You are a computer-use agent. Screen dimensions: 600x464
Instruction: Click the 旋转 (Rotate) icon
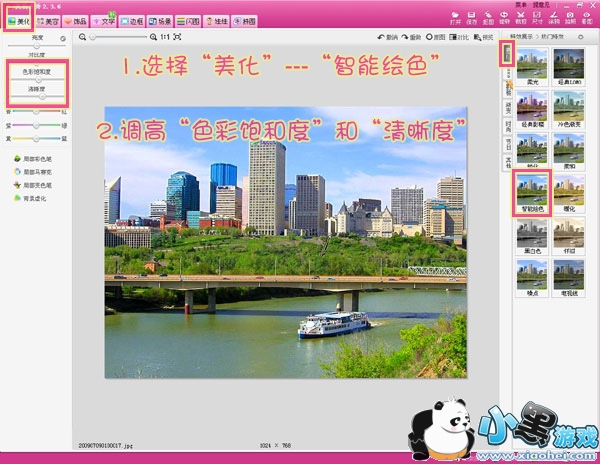[504, 18]
